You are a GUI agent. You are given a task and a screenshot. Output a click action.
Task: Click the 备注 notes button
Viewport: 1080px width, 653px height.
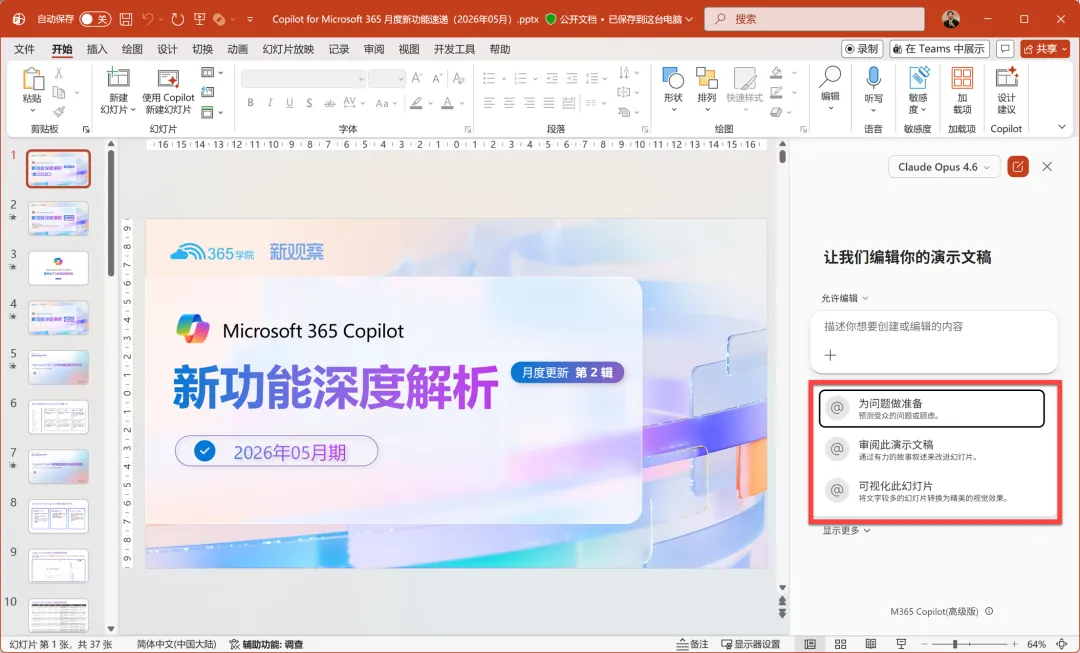tap(692, 644)
